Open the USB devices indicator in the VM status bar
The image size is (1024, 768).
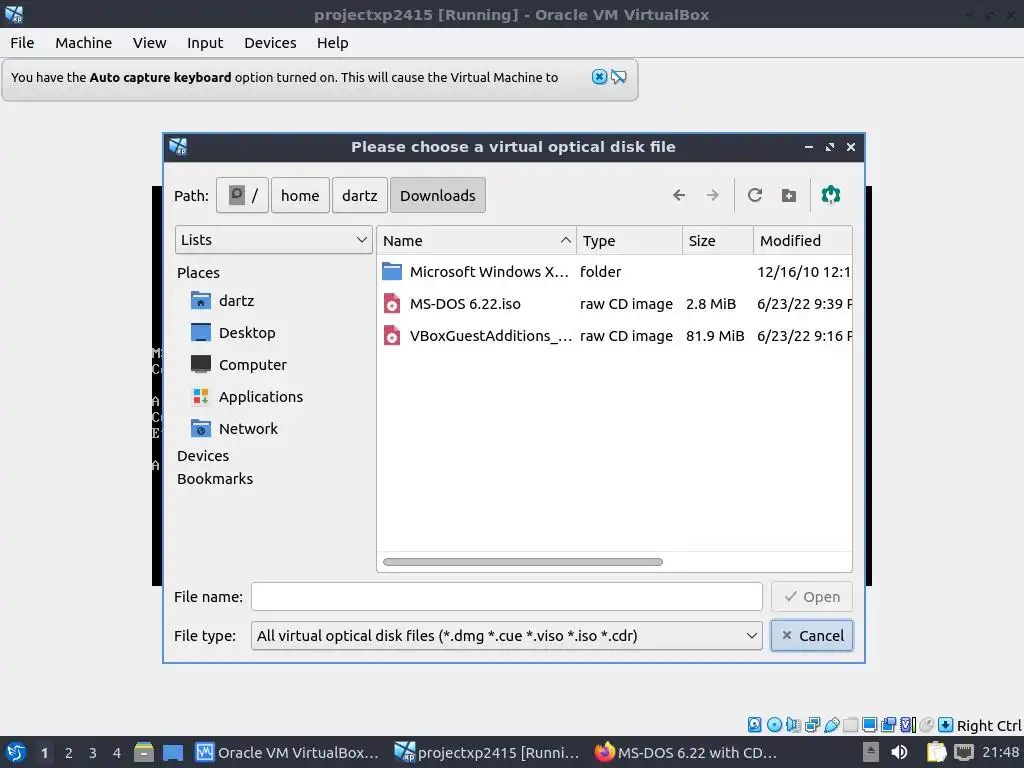pos(831,724)
